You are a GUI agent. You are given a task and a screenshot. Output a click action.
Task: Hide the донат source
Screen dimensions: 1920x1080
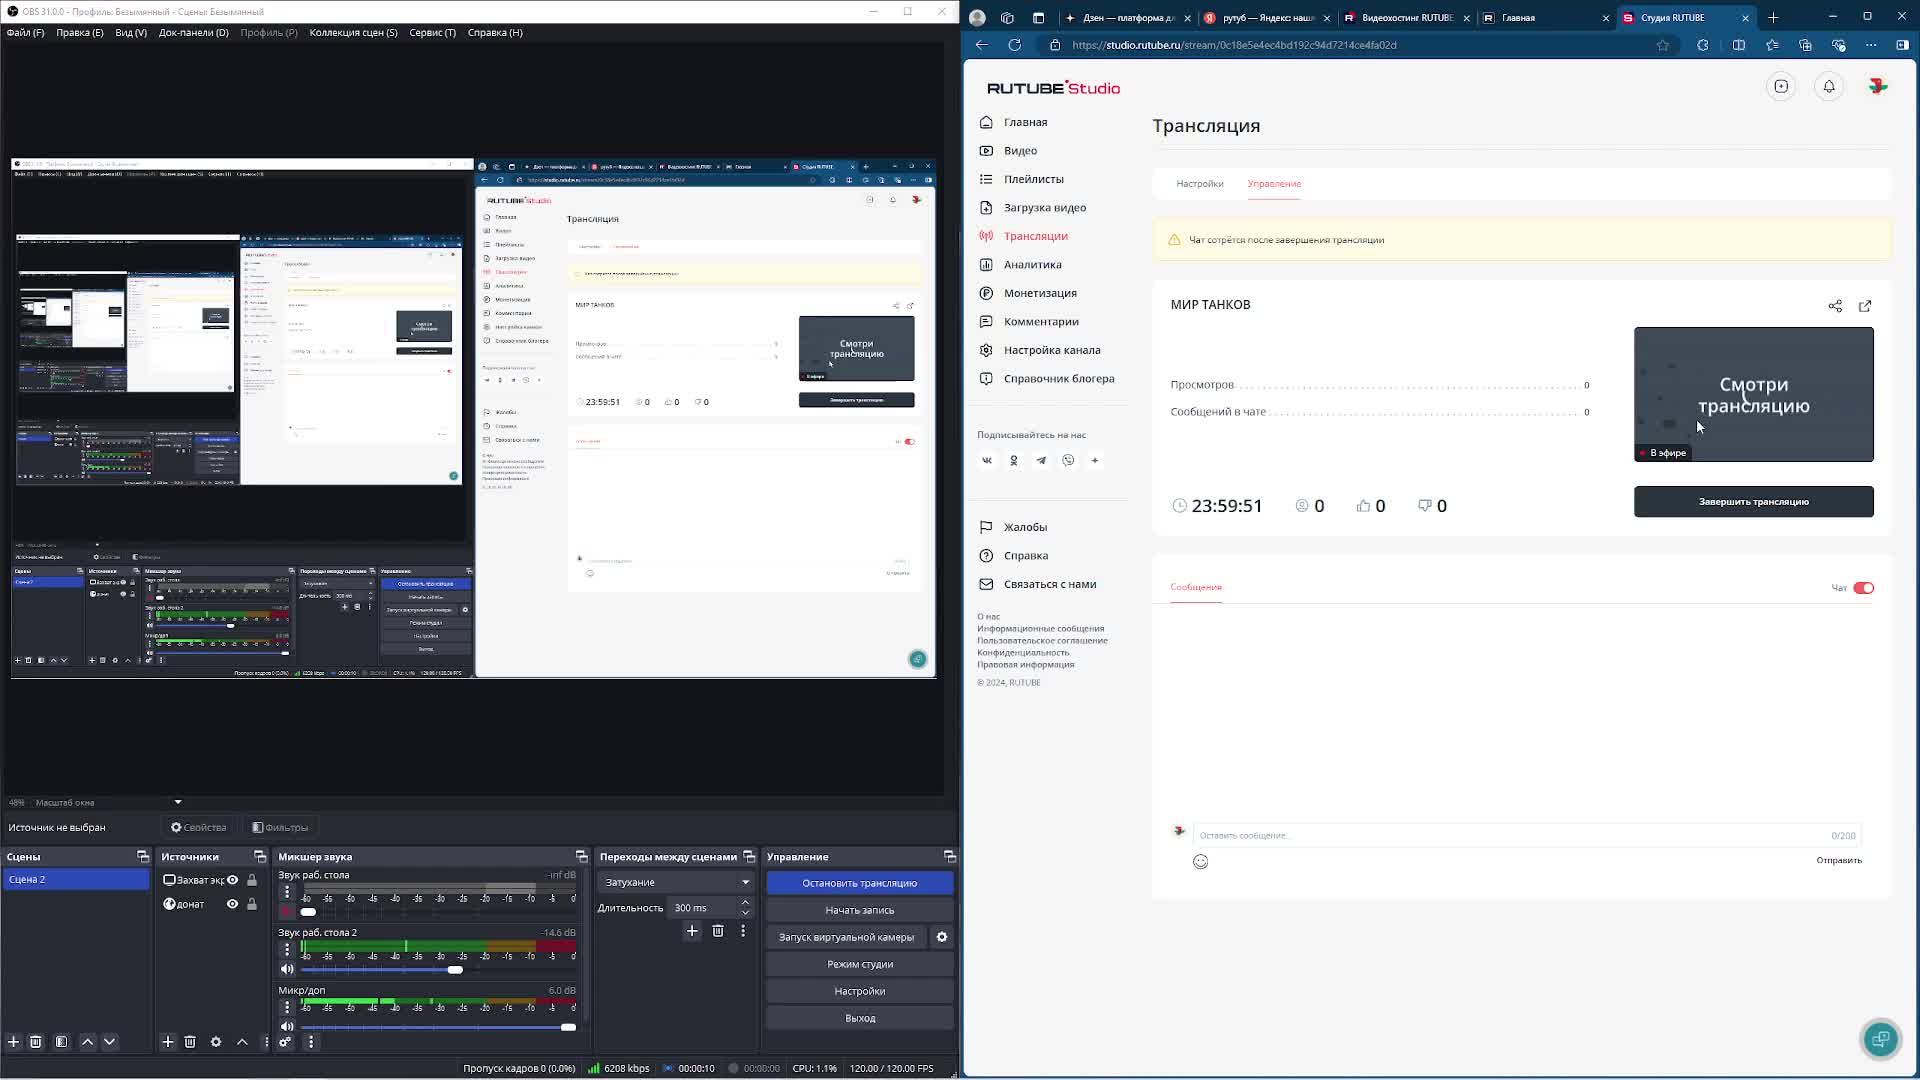pos(232,904)
